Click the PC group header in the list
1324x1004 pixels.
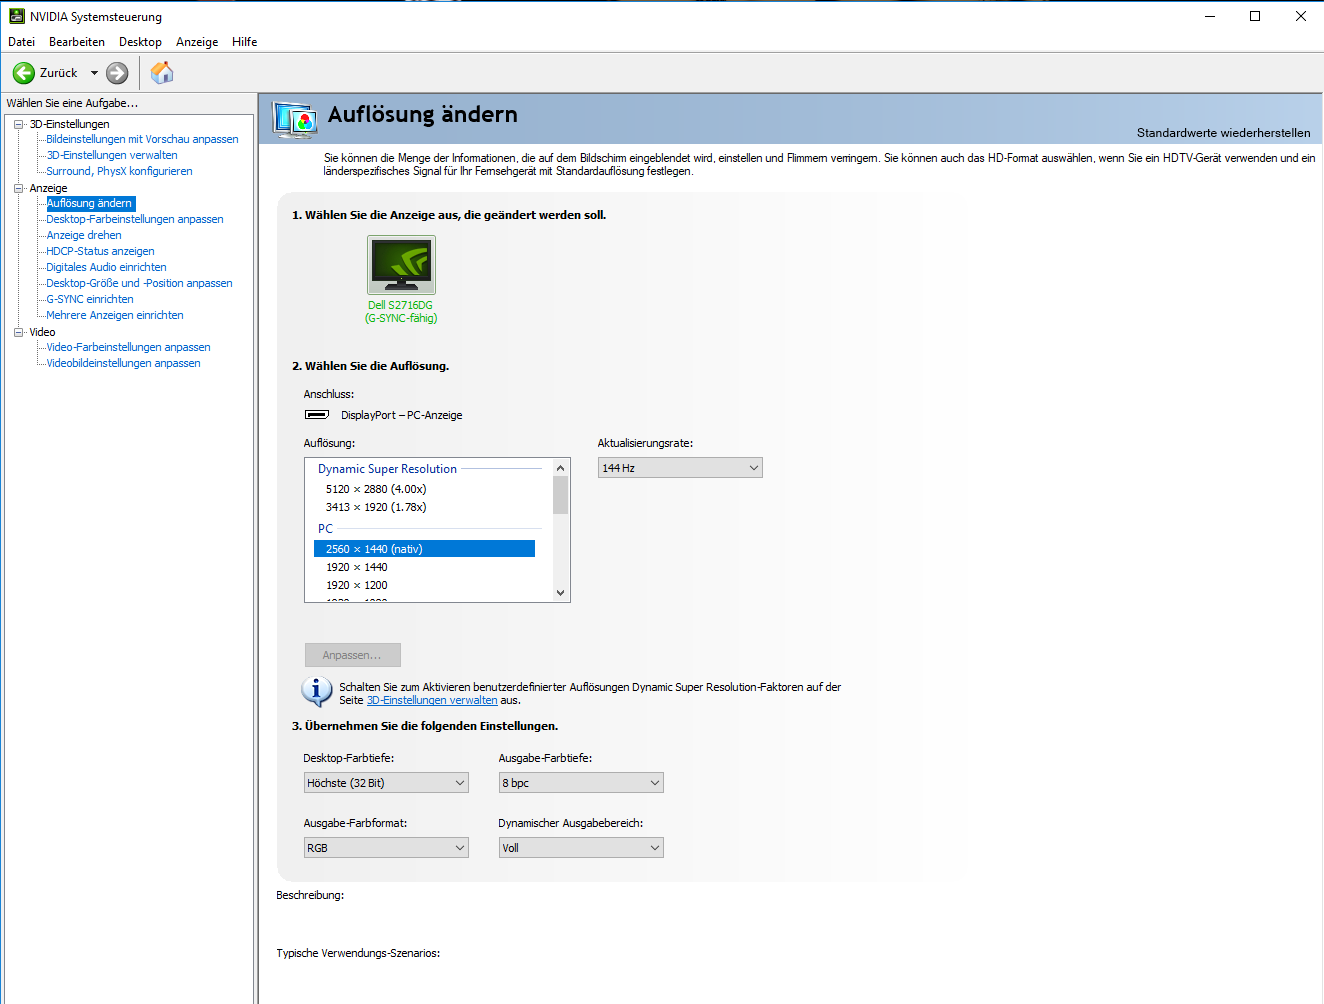325,529
